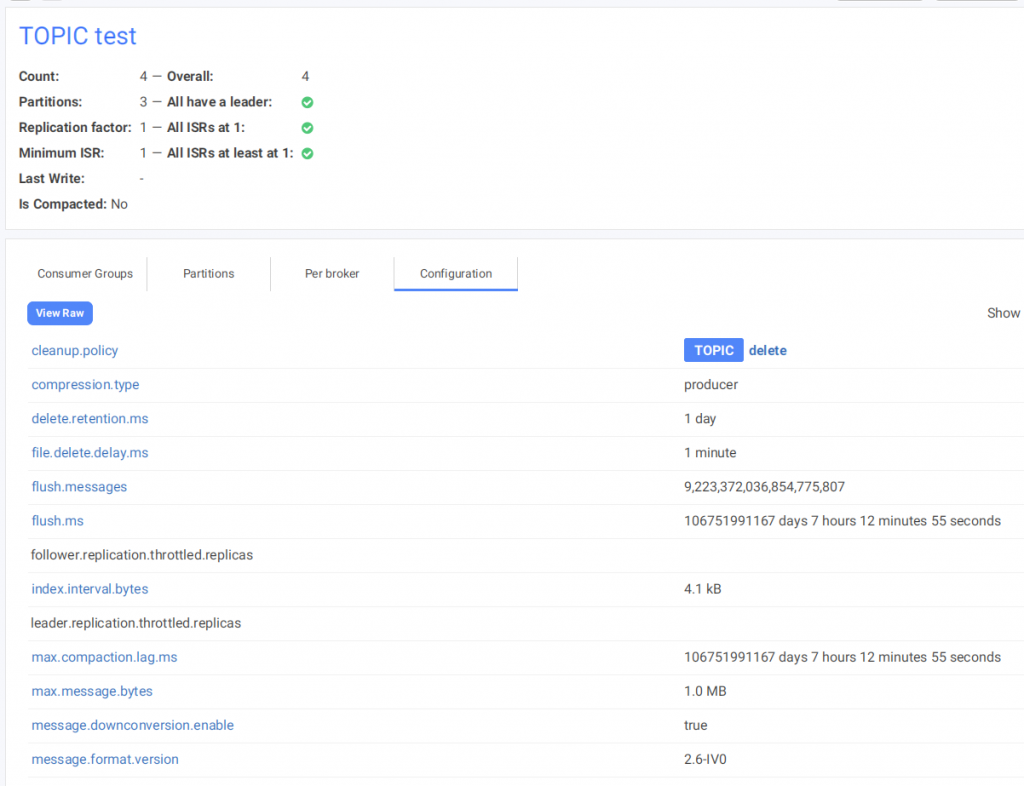Open the max.message.bytes link
This screenshot has height=786, width=1024.
pos(92,691)
